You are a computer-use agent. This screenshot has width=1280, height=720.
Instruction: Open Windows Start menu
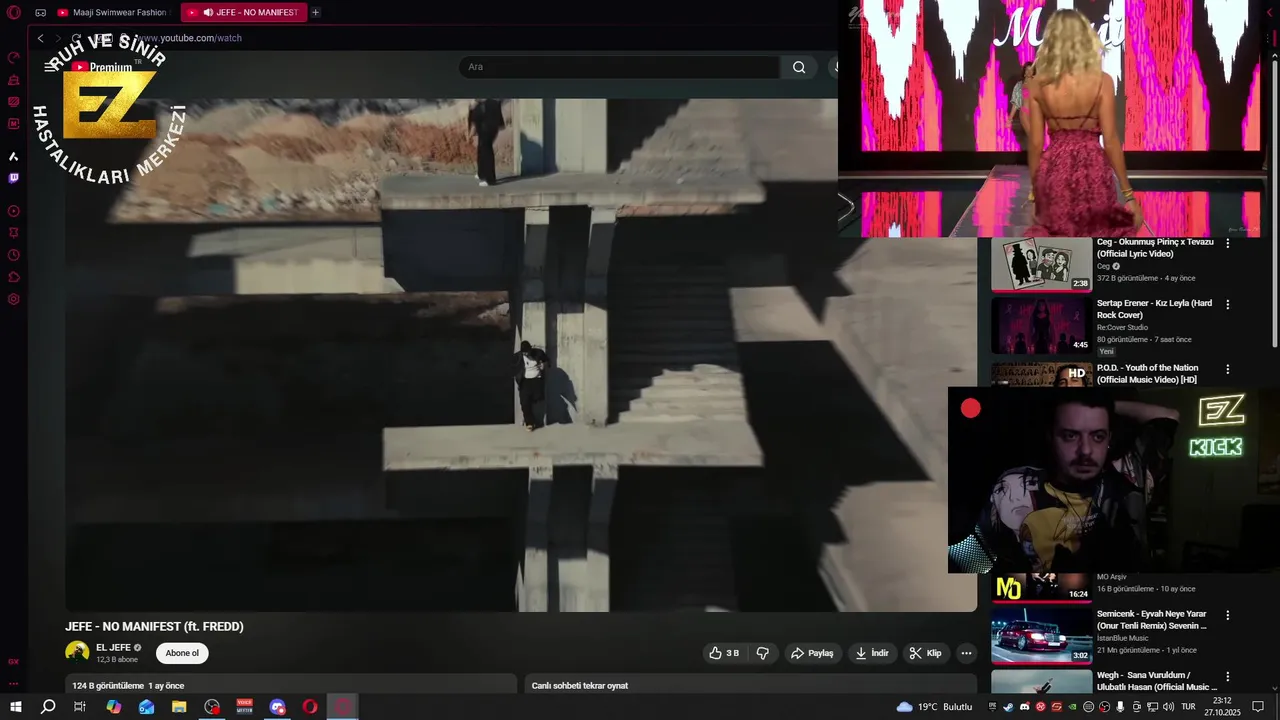coord(15,707)
